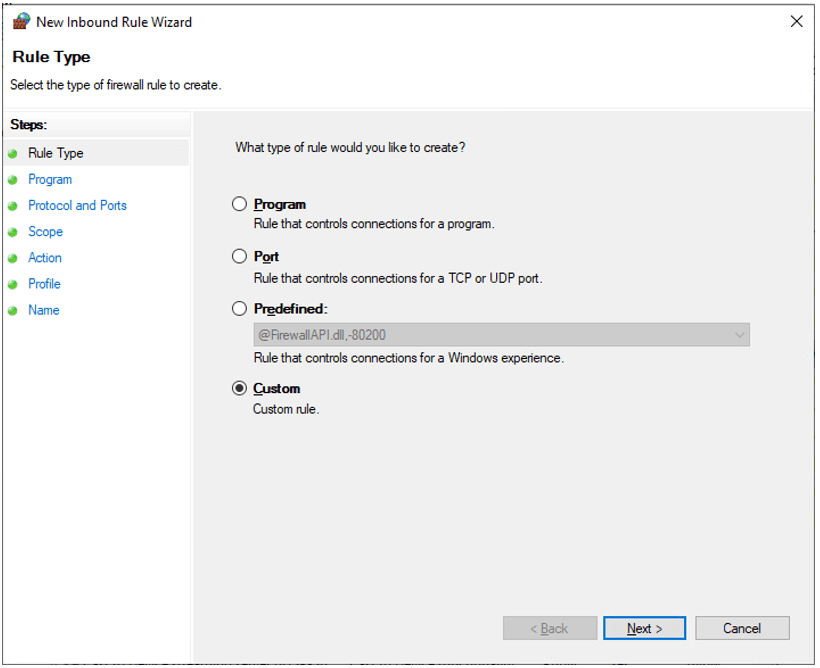Click green bullet beside Program step

pyautogui.click(x=13, y=180)
